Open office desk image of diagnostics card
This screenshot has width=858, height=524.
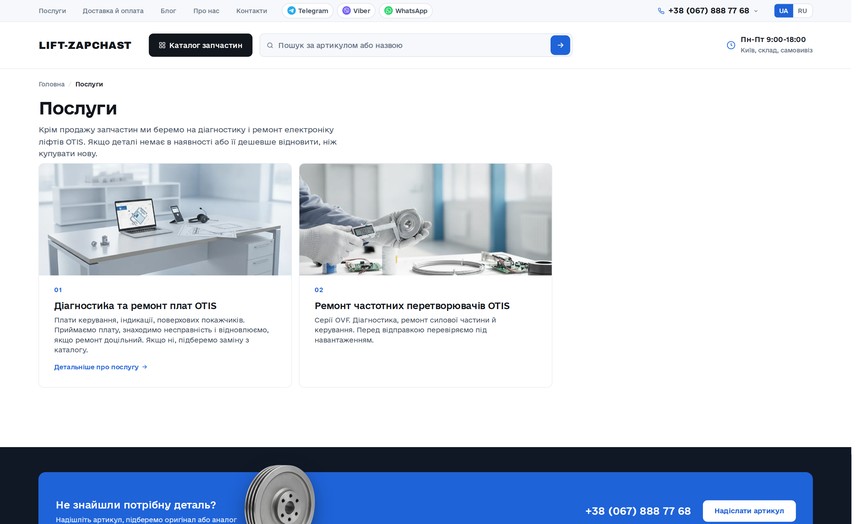pos(165,219)
